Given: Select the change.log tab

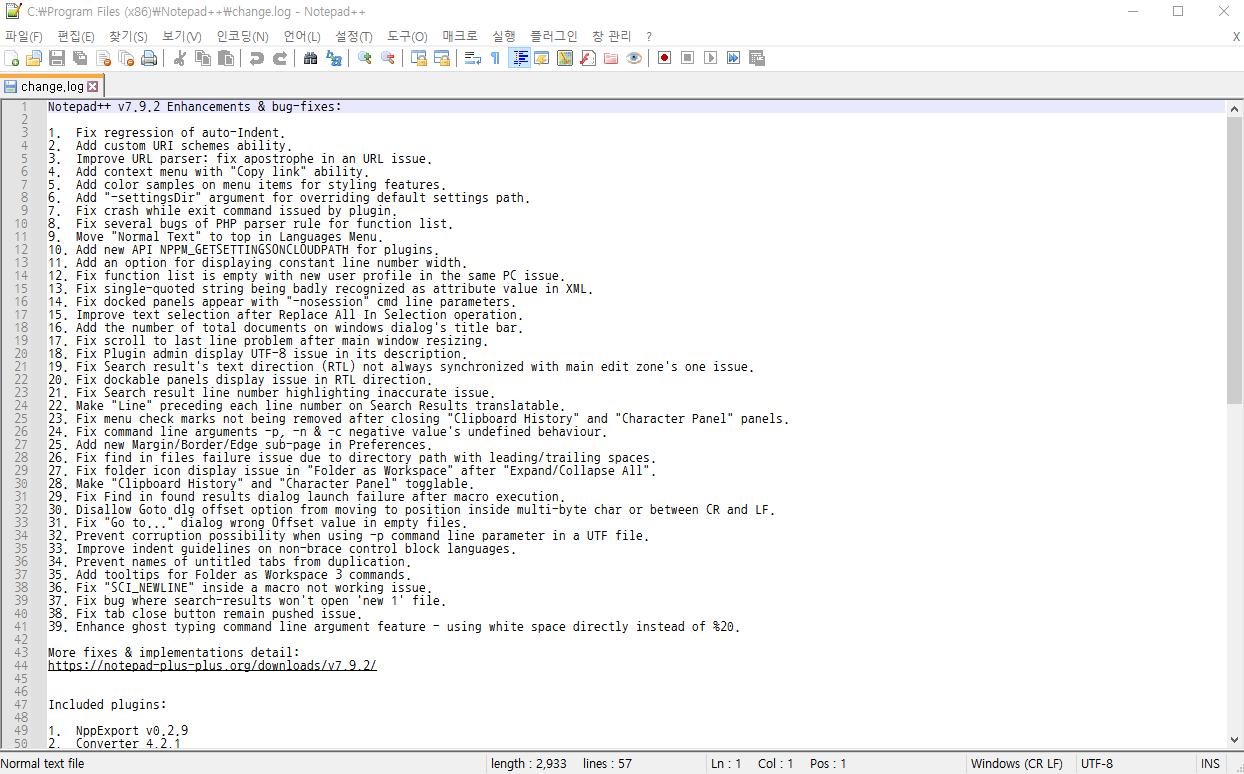Looking at the screenshot, I should [x=52, y=87].
